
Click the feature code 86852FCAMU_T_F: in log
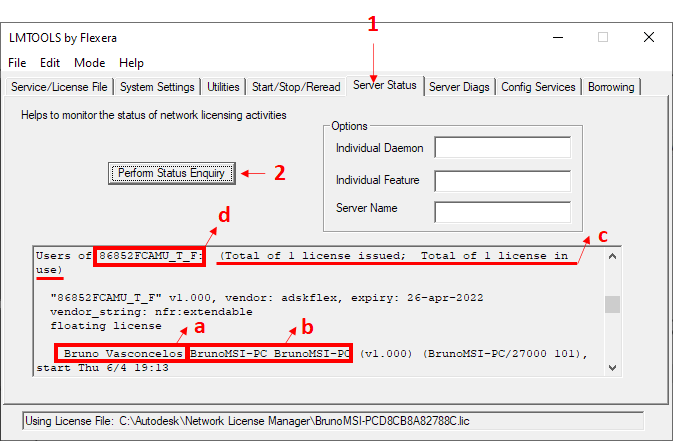pyautogui.click(x=149, y=256)
